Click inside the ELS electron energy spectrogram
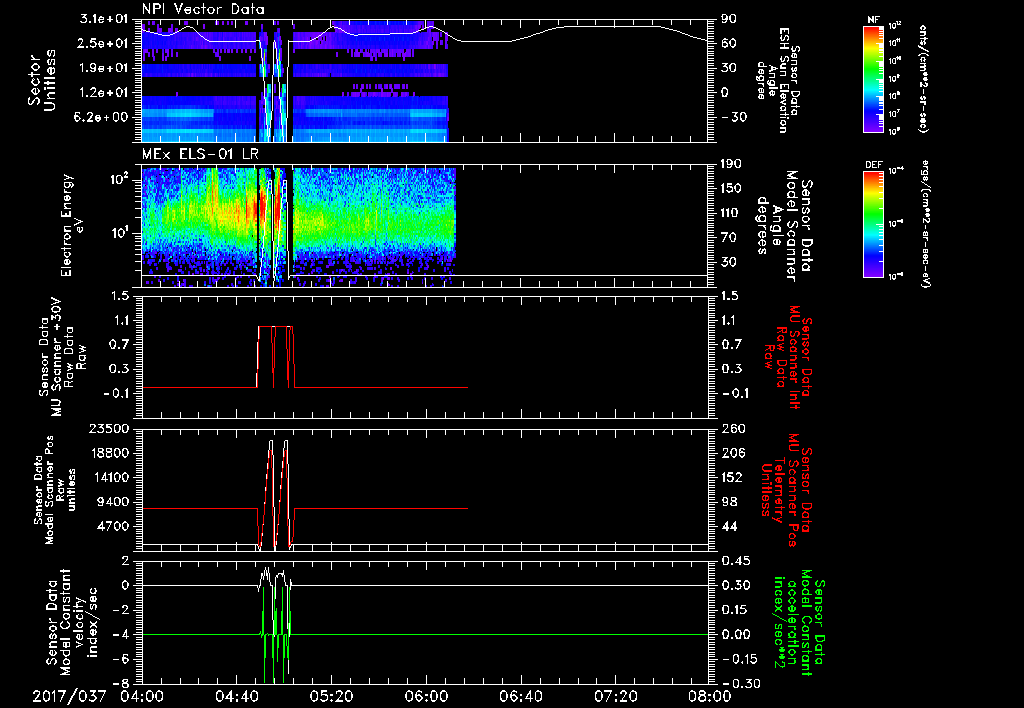 click(x=425, y=225)
